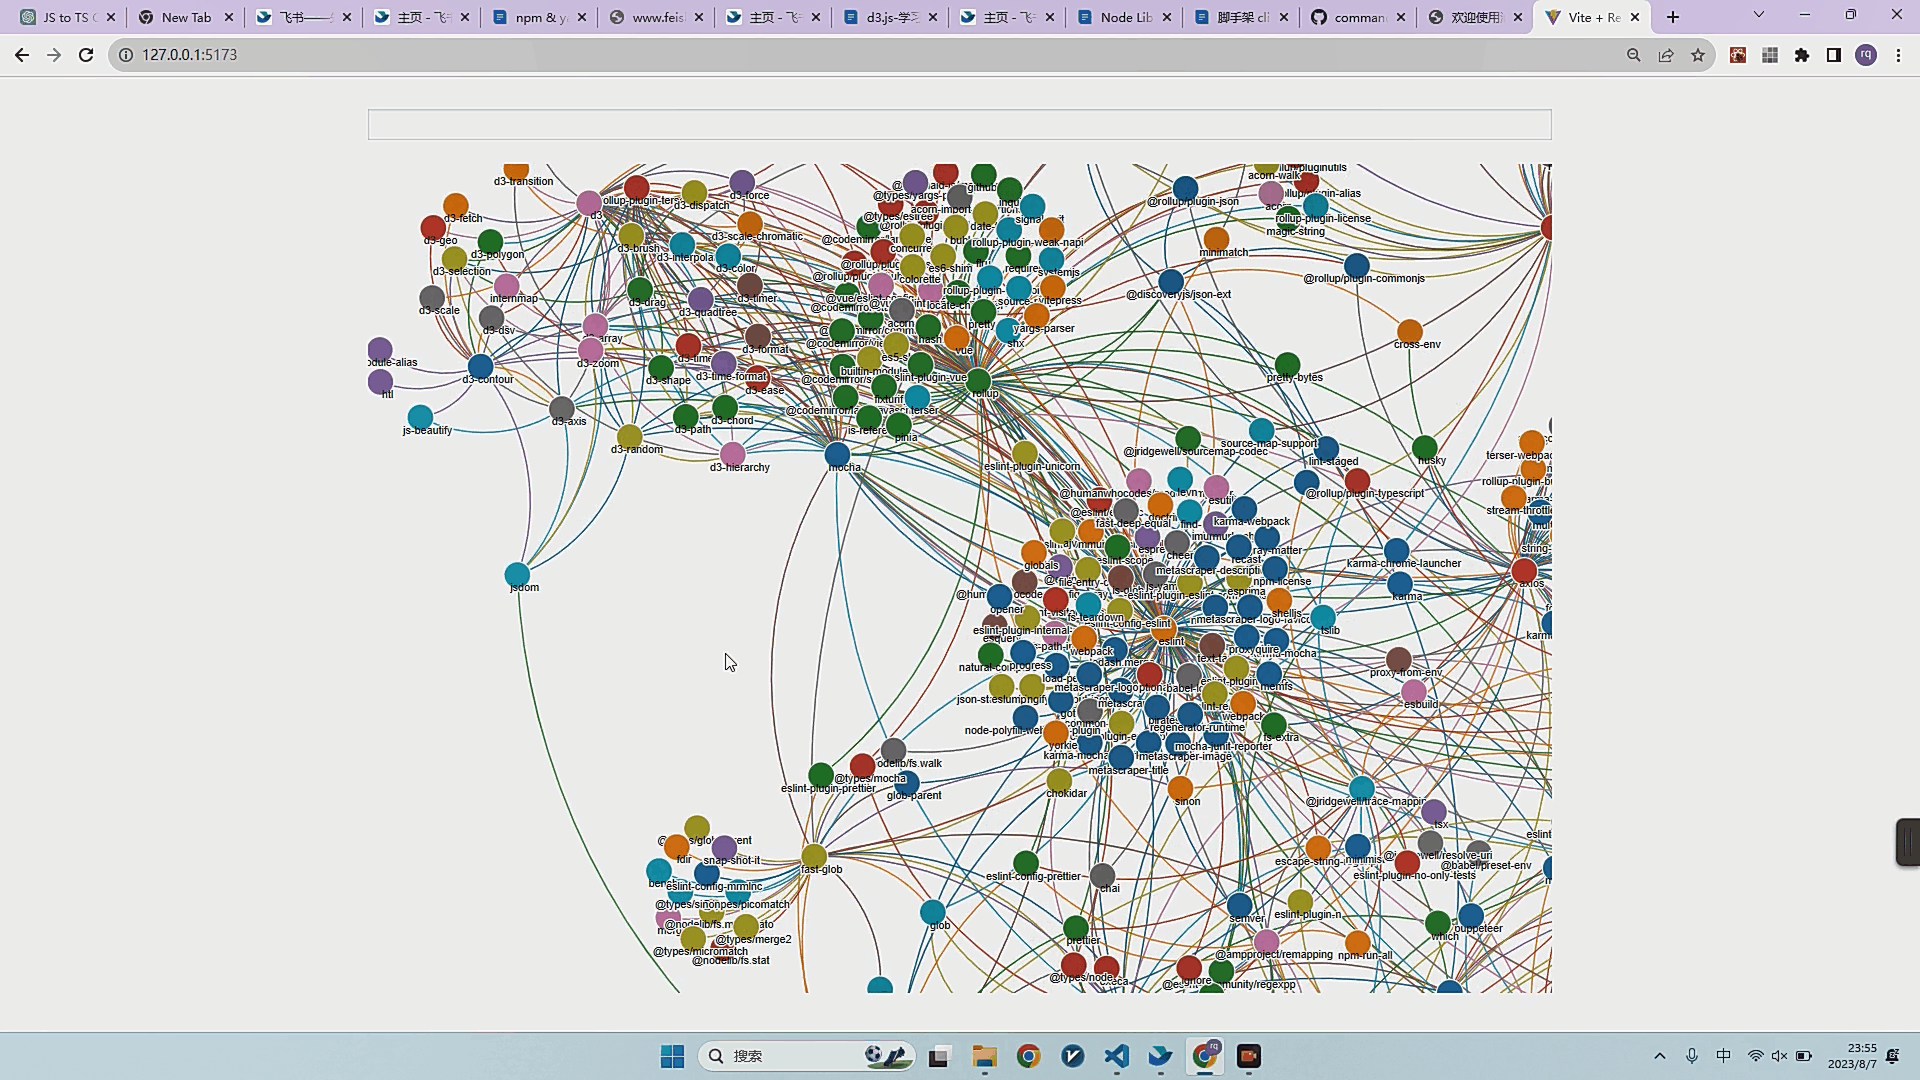Reload the page
The height and width of the screenshot is (1080, 1920).
[x=86, y=55]
